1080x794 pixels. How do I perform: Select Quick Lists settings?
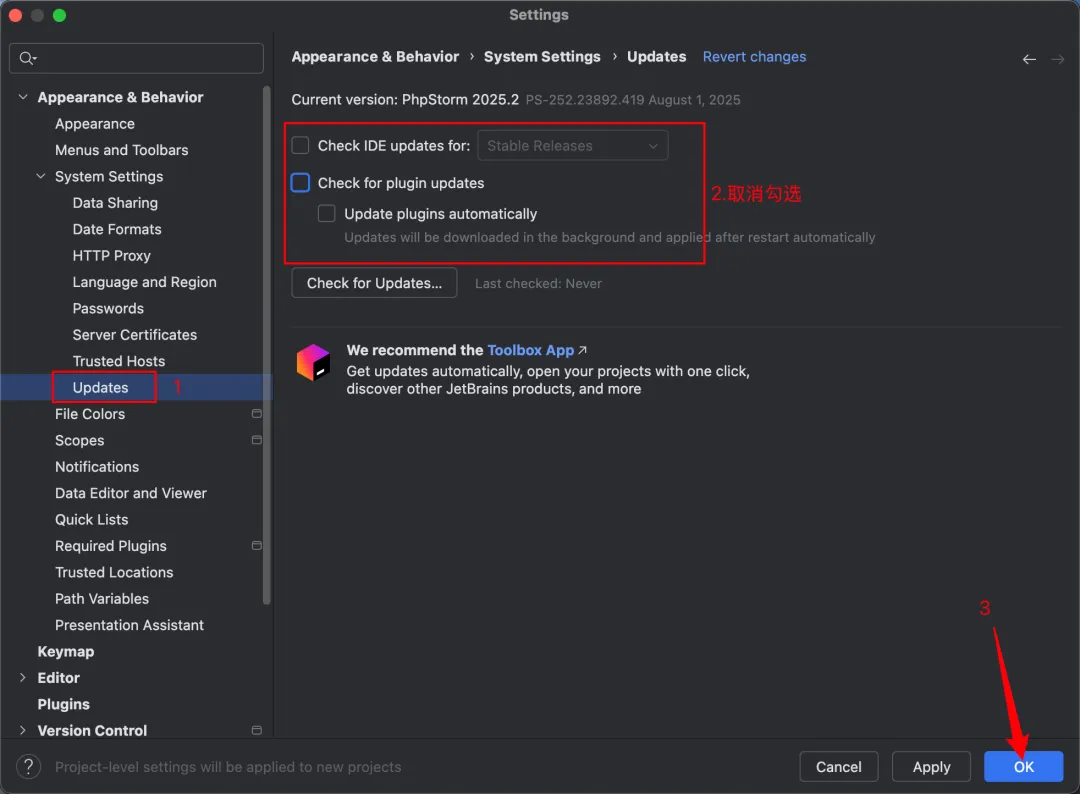coord(92,520)
